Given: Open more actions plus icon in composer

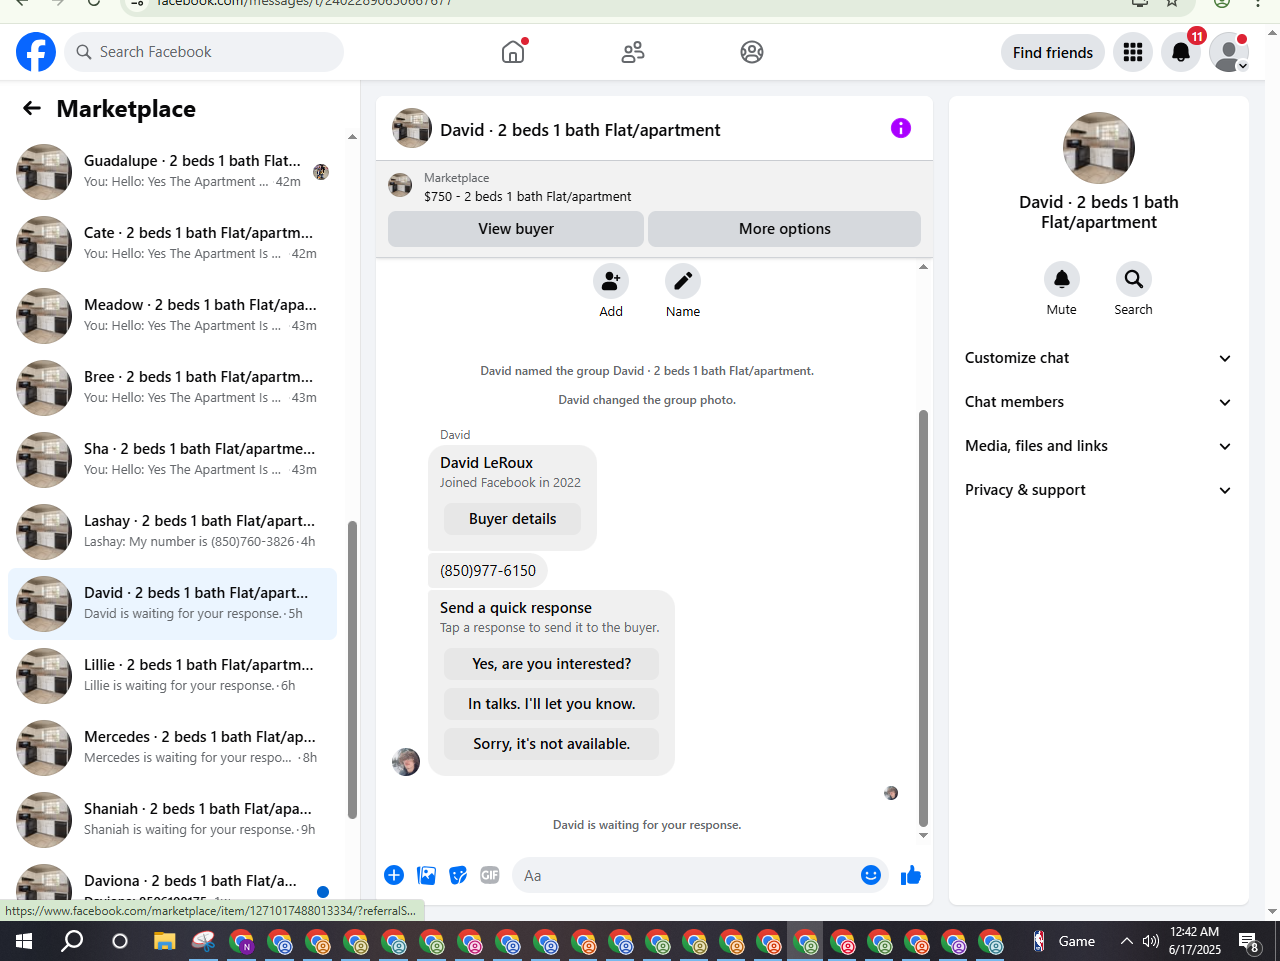Looking at the screenshot, I should 394,875.
